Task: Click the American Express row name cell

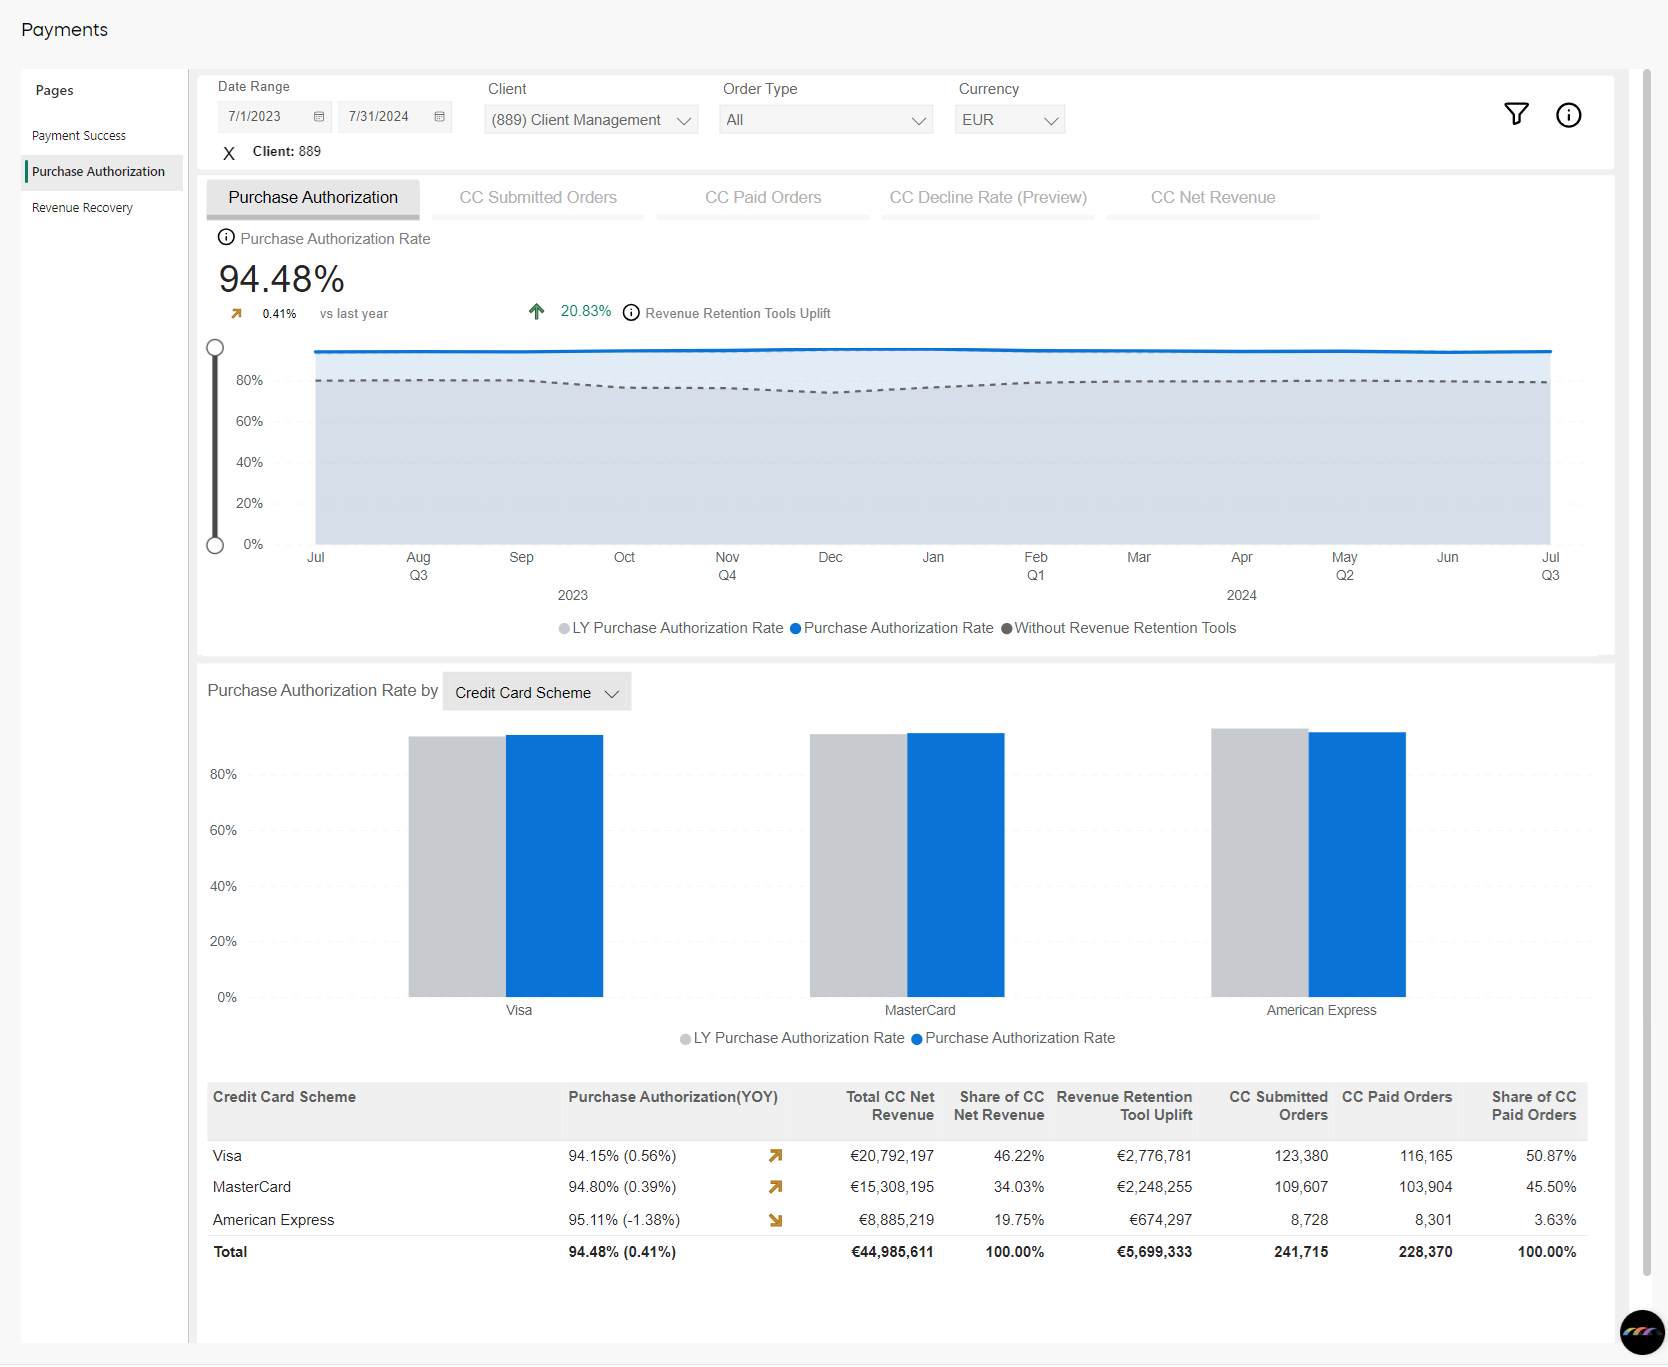Action: (x=273, y=1220)
